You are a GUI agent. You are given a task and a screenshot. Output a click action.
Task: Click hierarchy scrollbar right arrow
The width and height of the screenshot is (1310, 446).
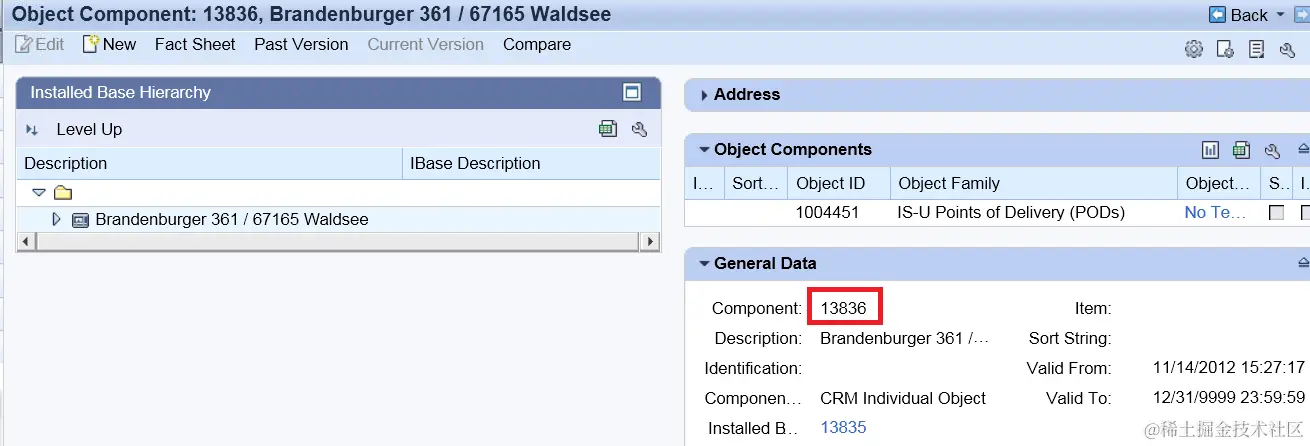651,241
